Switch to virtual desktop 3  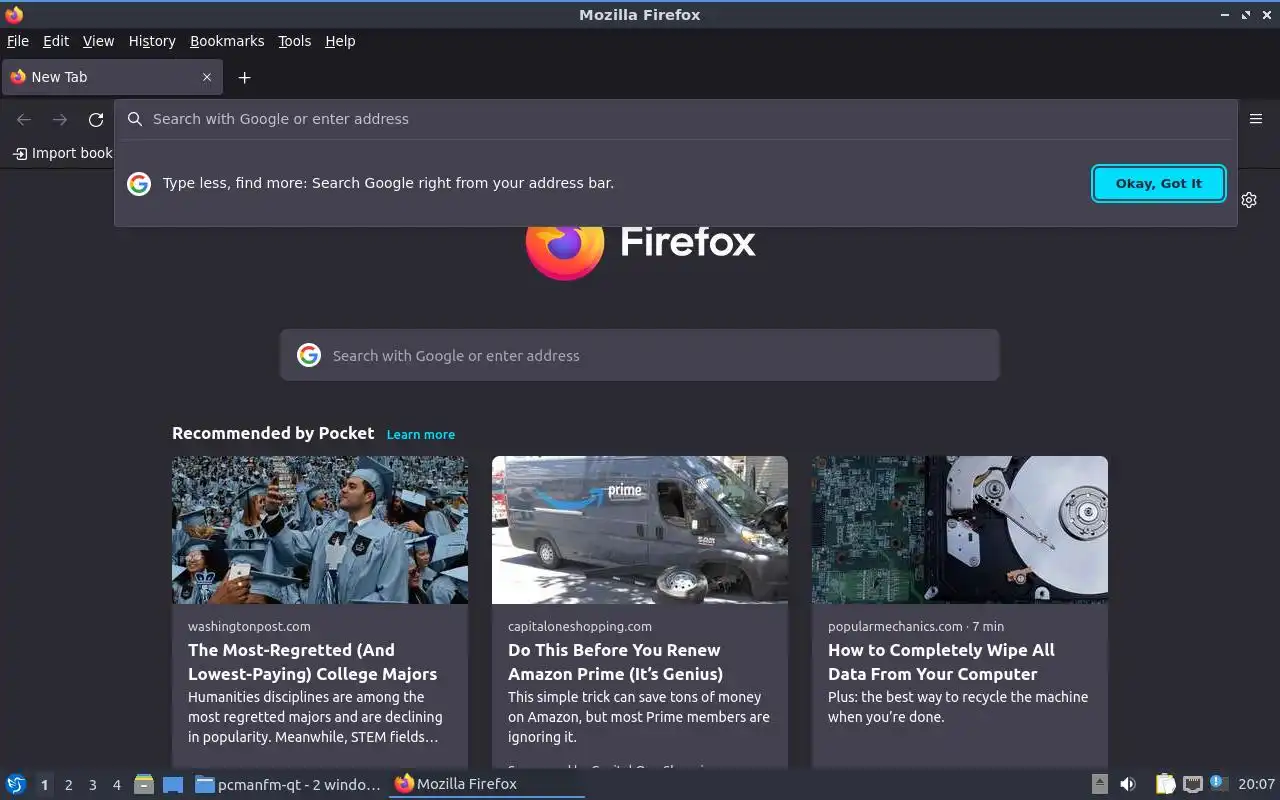pos(92,785)
